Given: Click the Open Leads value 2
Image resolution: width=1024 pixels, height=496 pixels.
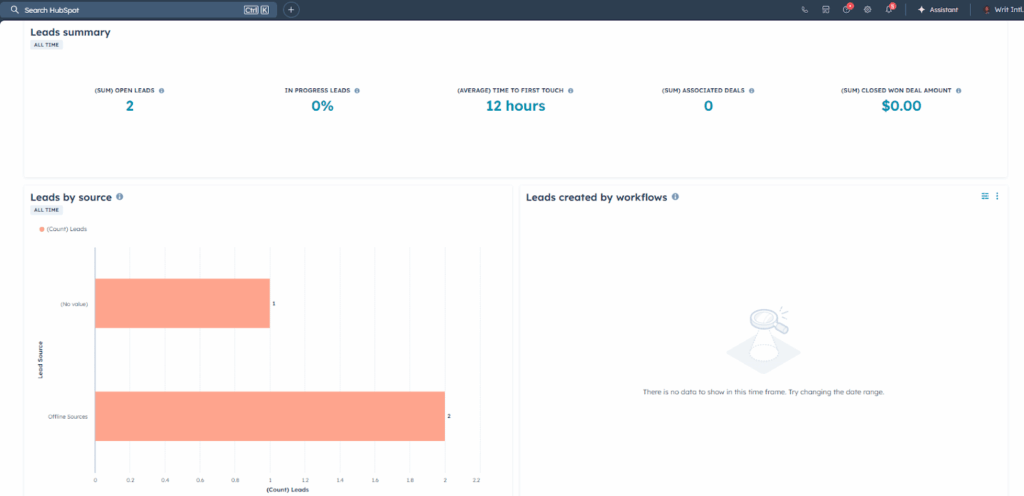Looking at the screenshot, I should point(130,106).
